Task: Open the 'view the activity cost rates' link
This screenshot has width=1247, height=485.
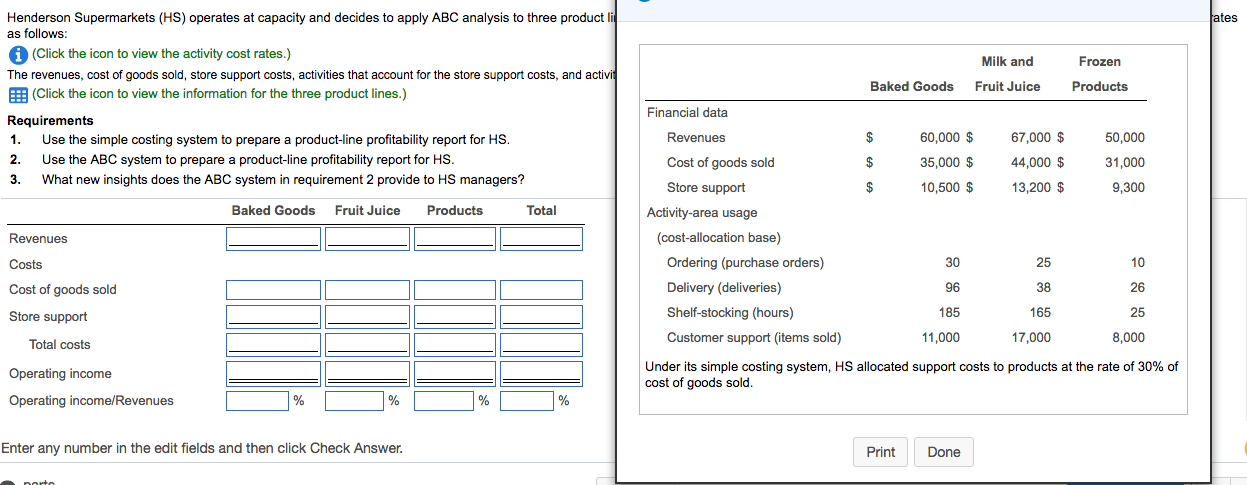Action: click(x=162, y=54)
